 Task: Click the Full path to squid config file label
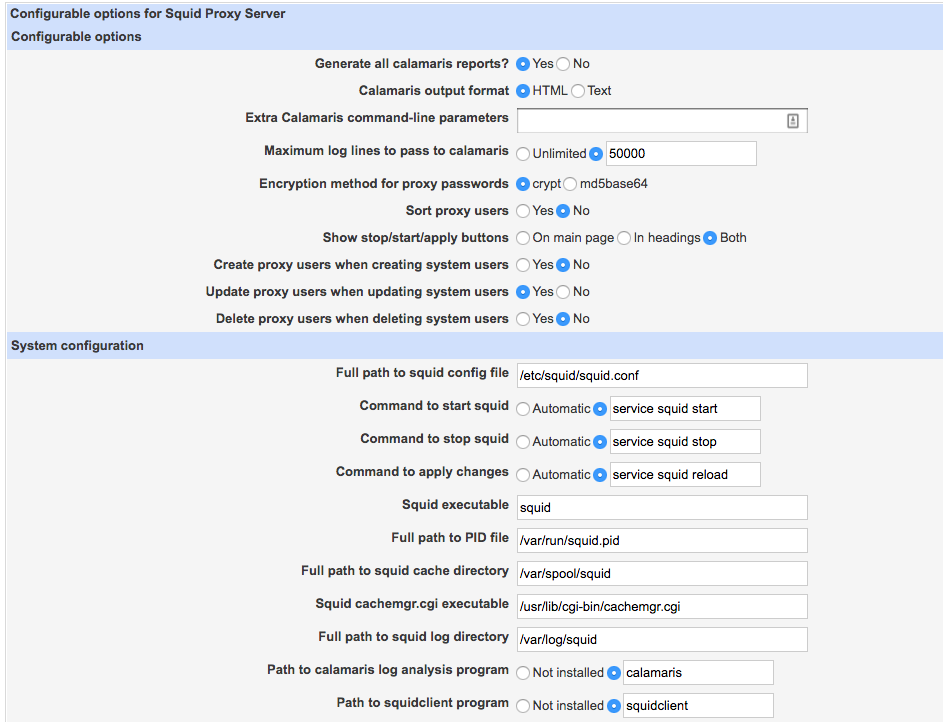(x=422, y=373)
